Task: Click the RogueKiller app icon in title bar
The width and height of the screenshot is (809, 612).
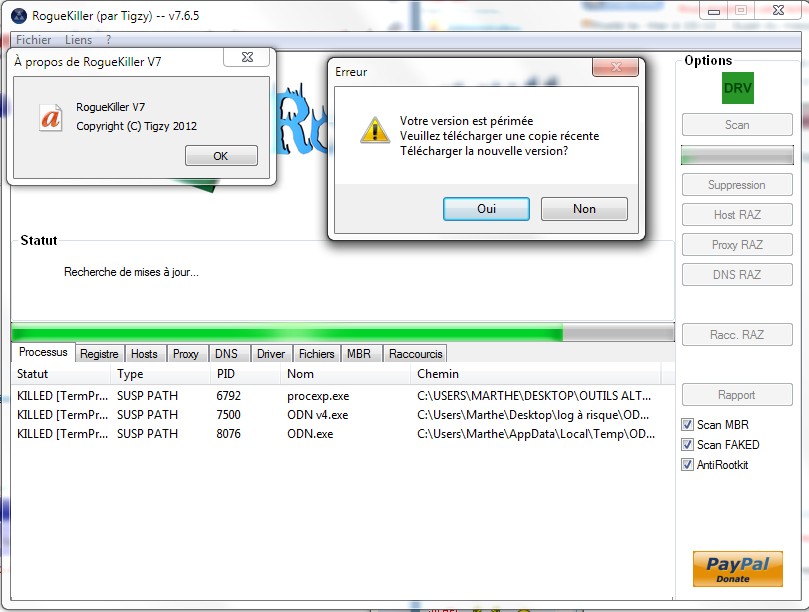Action: (x=19, y=16)
